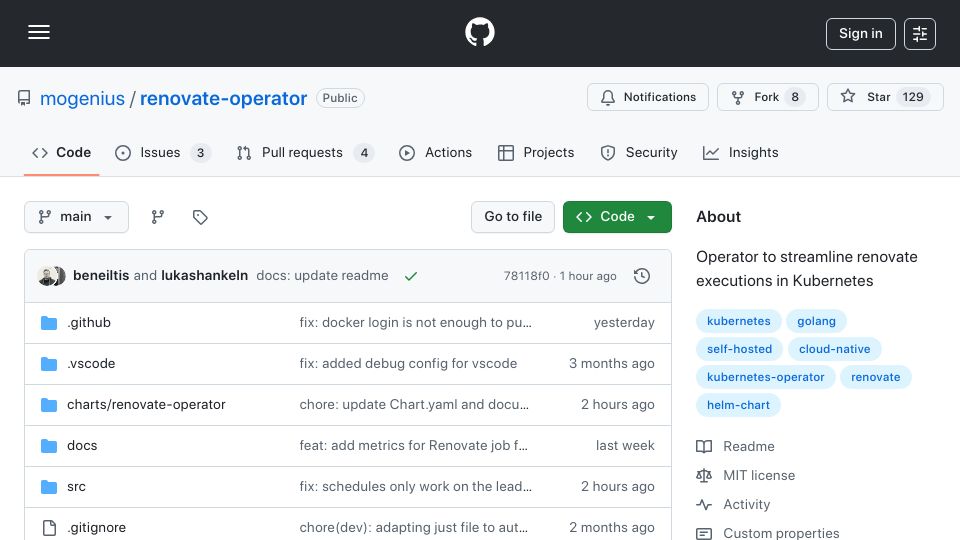
Task: Open the Projects tab
Action: (536, 152)
